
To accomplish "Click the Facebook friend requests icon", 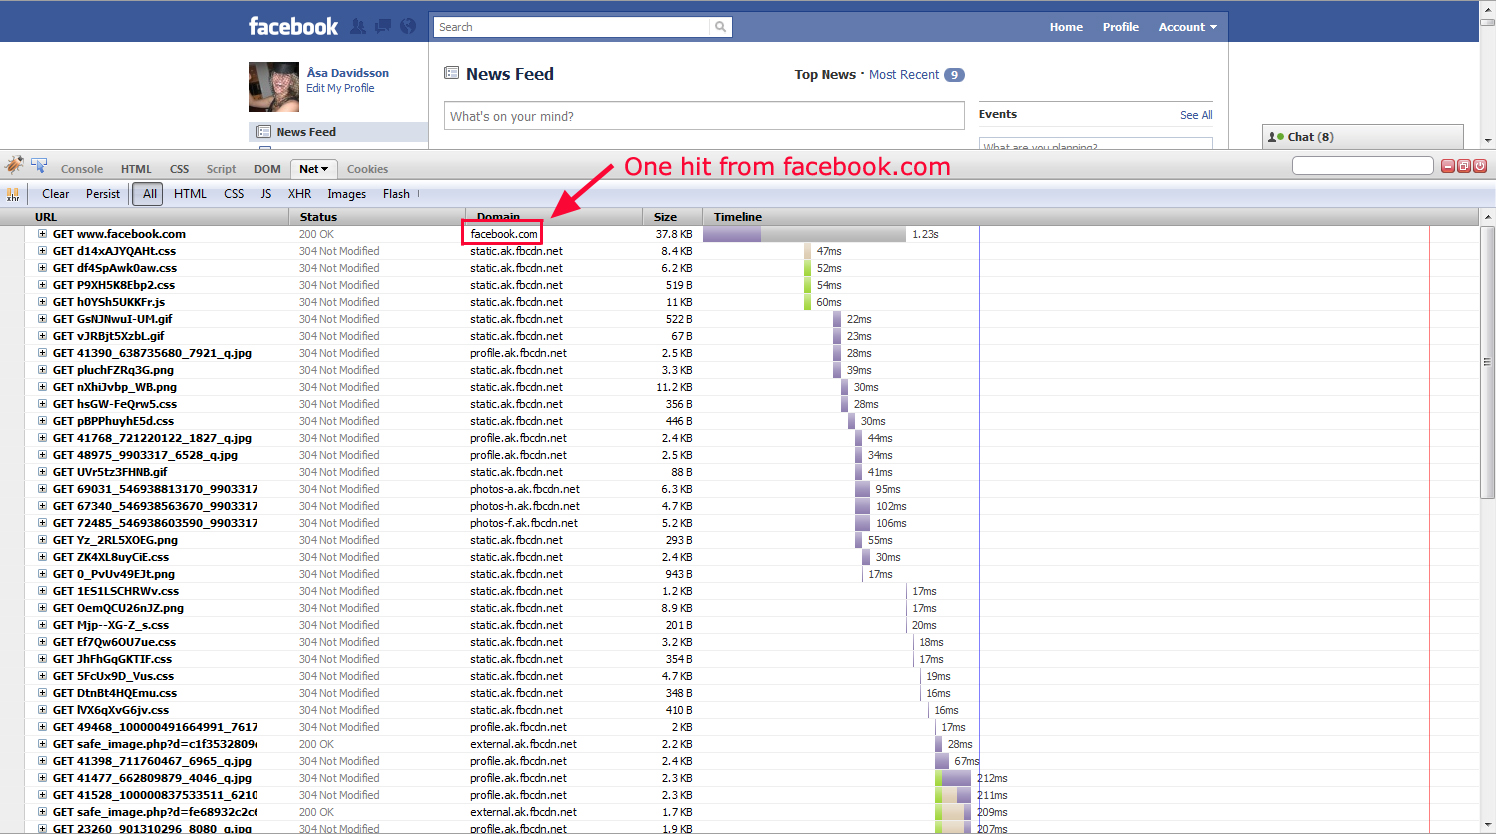I will tap(358, 26).
